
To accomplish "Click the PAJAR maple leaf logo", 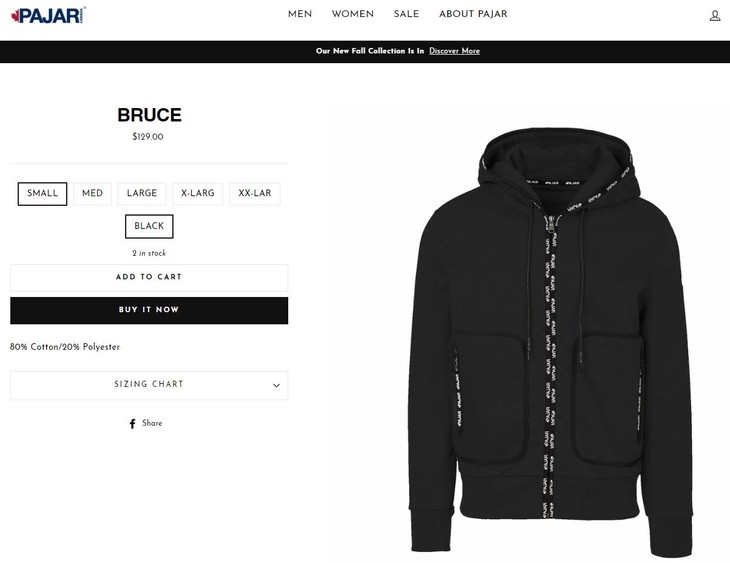I will pyautogui.click(x=48, y=15).
